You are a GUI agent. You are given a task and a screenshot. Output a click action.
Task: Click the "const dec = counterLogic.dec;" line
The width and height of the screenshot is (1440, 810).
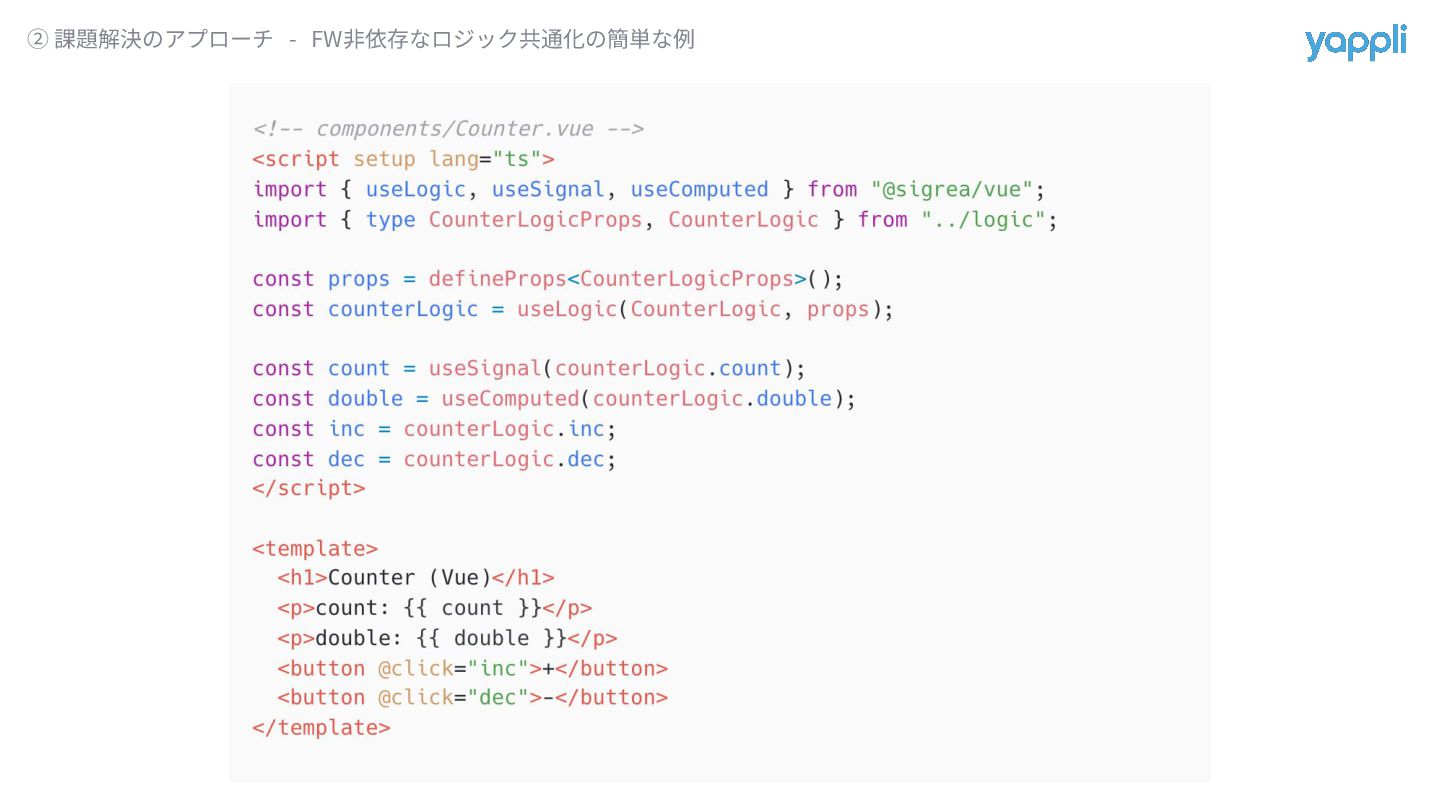pyautogui.click(x=435, y=459)
